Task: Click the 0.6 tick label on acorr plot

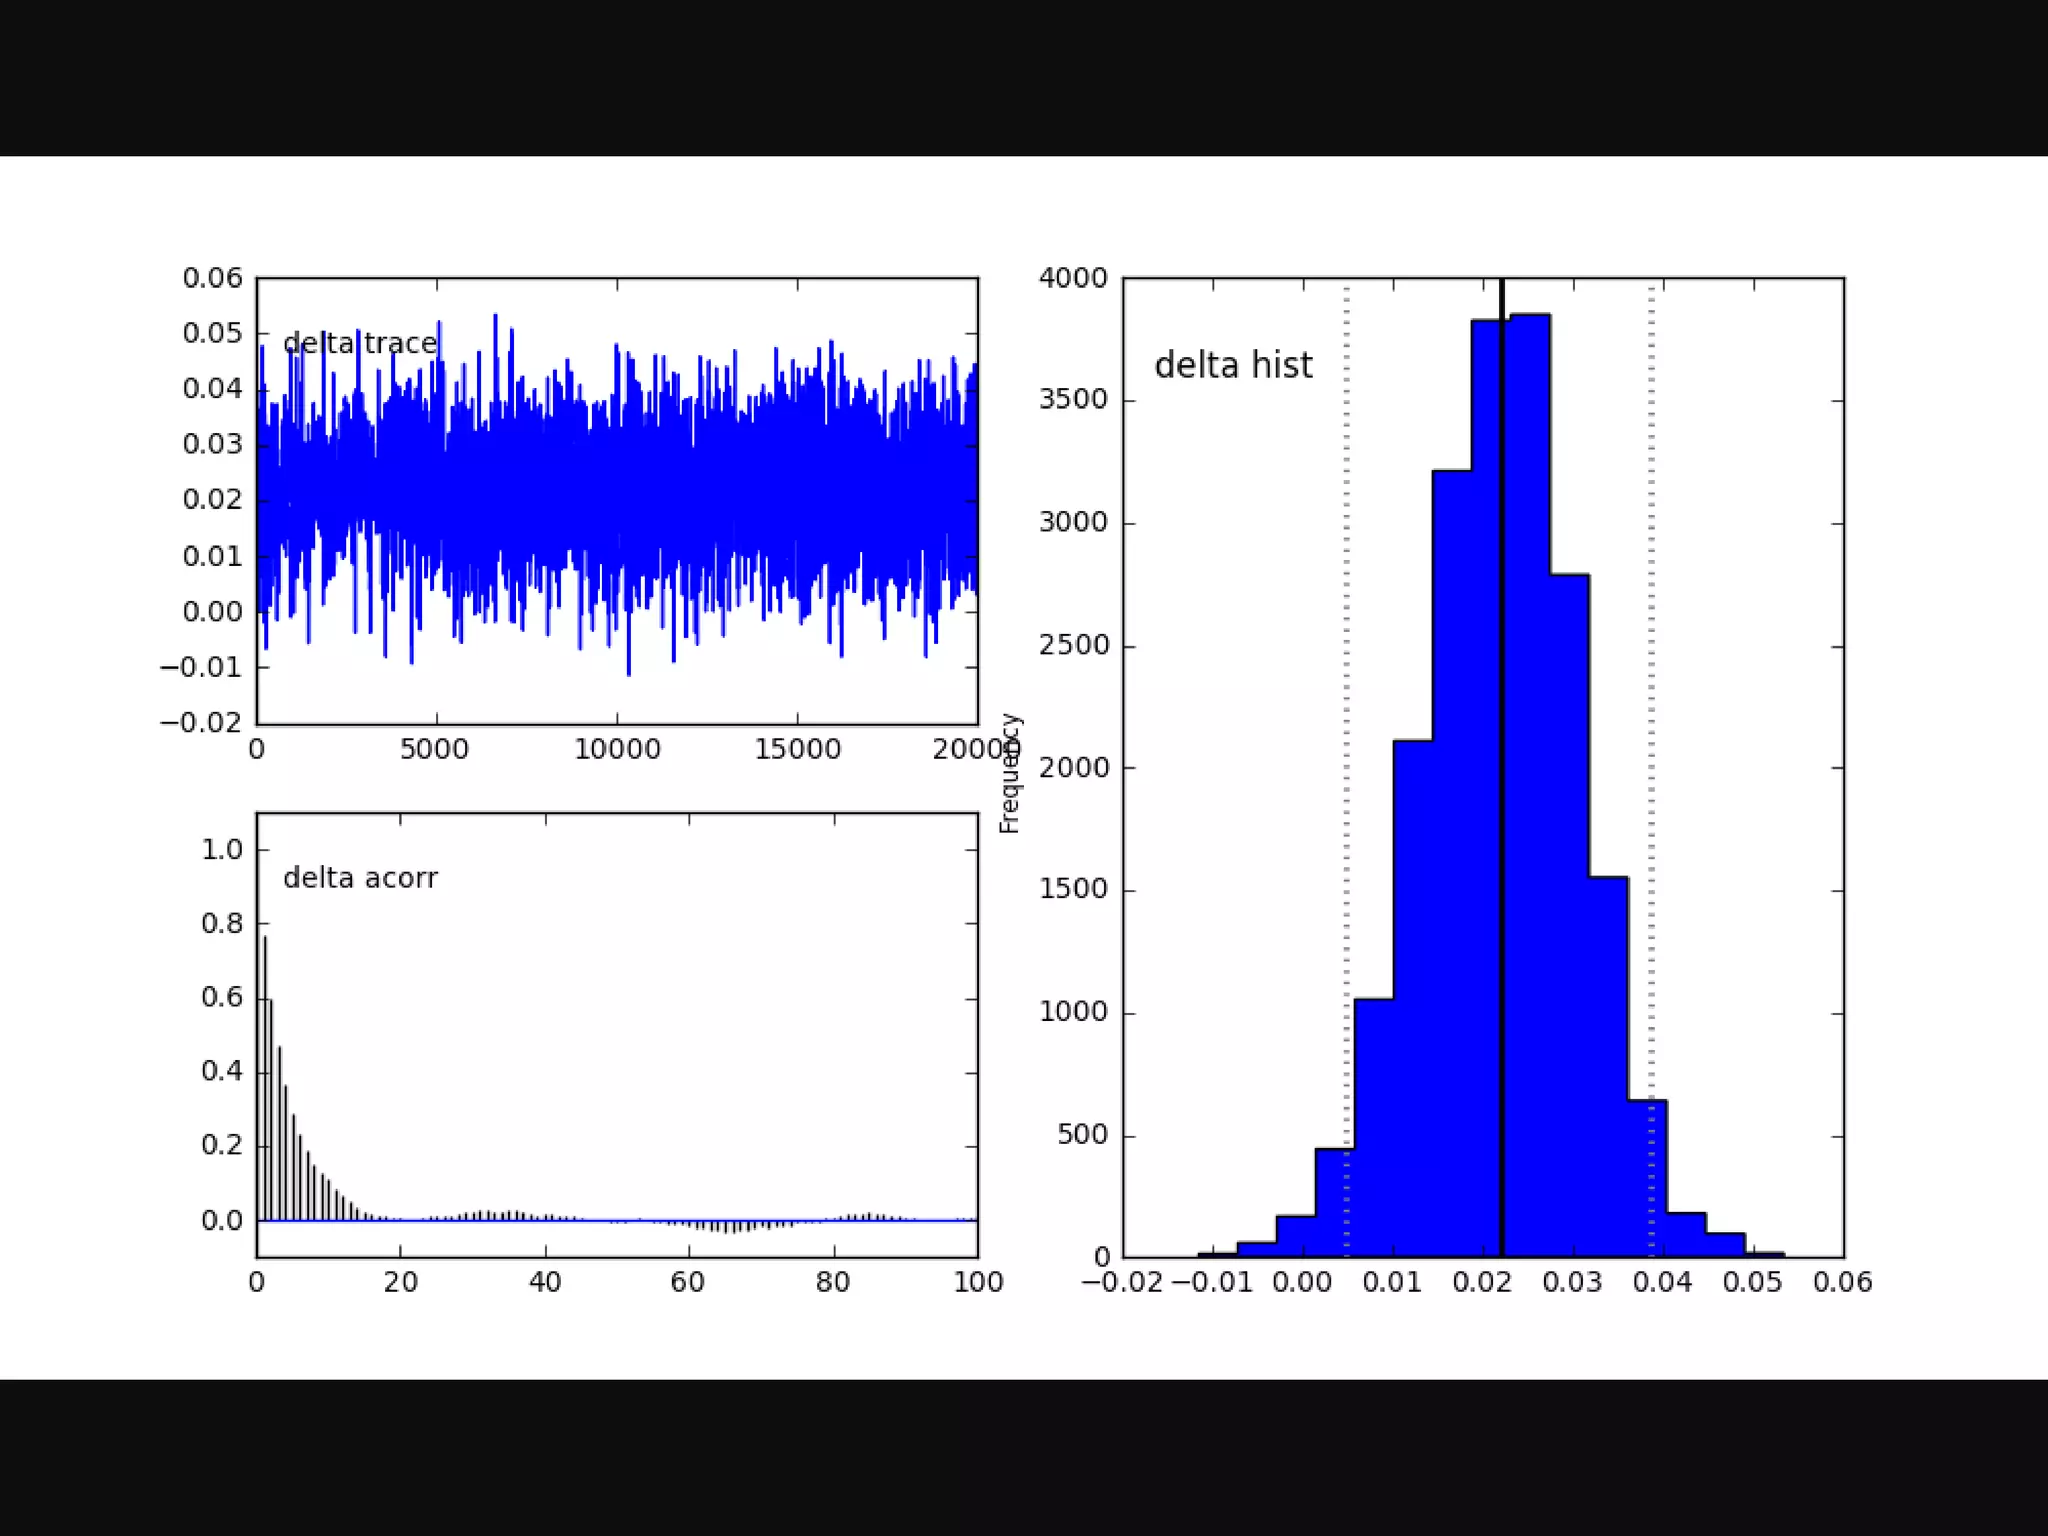Action: (x=222, y=997)
